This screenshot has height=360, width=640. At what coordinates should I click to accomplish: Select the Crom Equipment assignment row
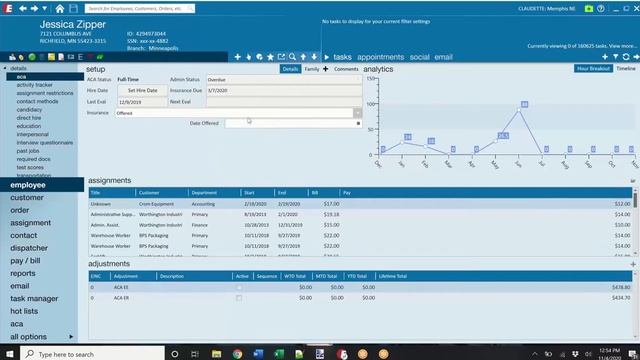click(361, 204)
